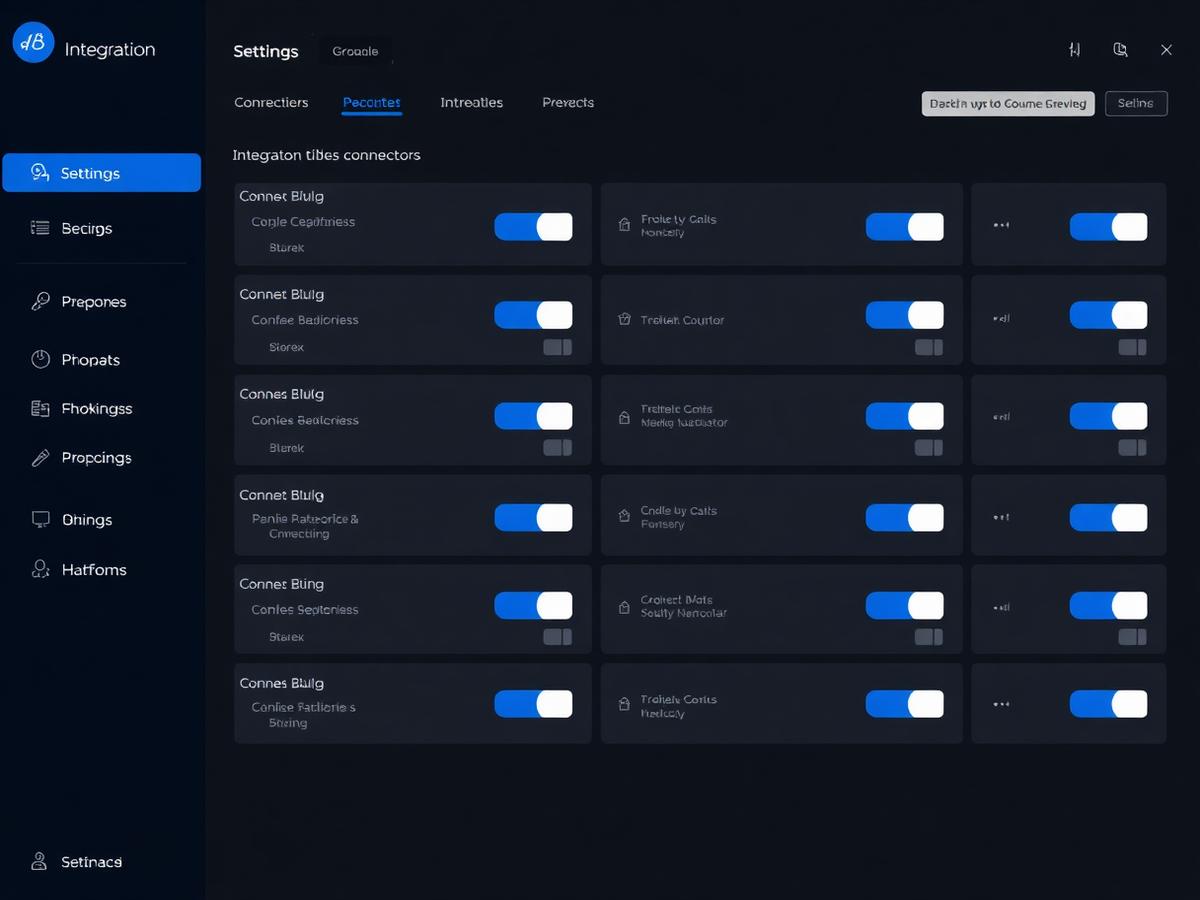Screen dimensions: 1200x900
Task: Toggle the small gray switch in Trellett Courtor card
Action: [929, 347]
